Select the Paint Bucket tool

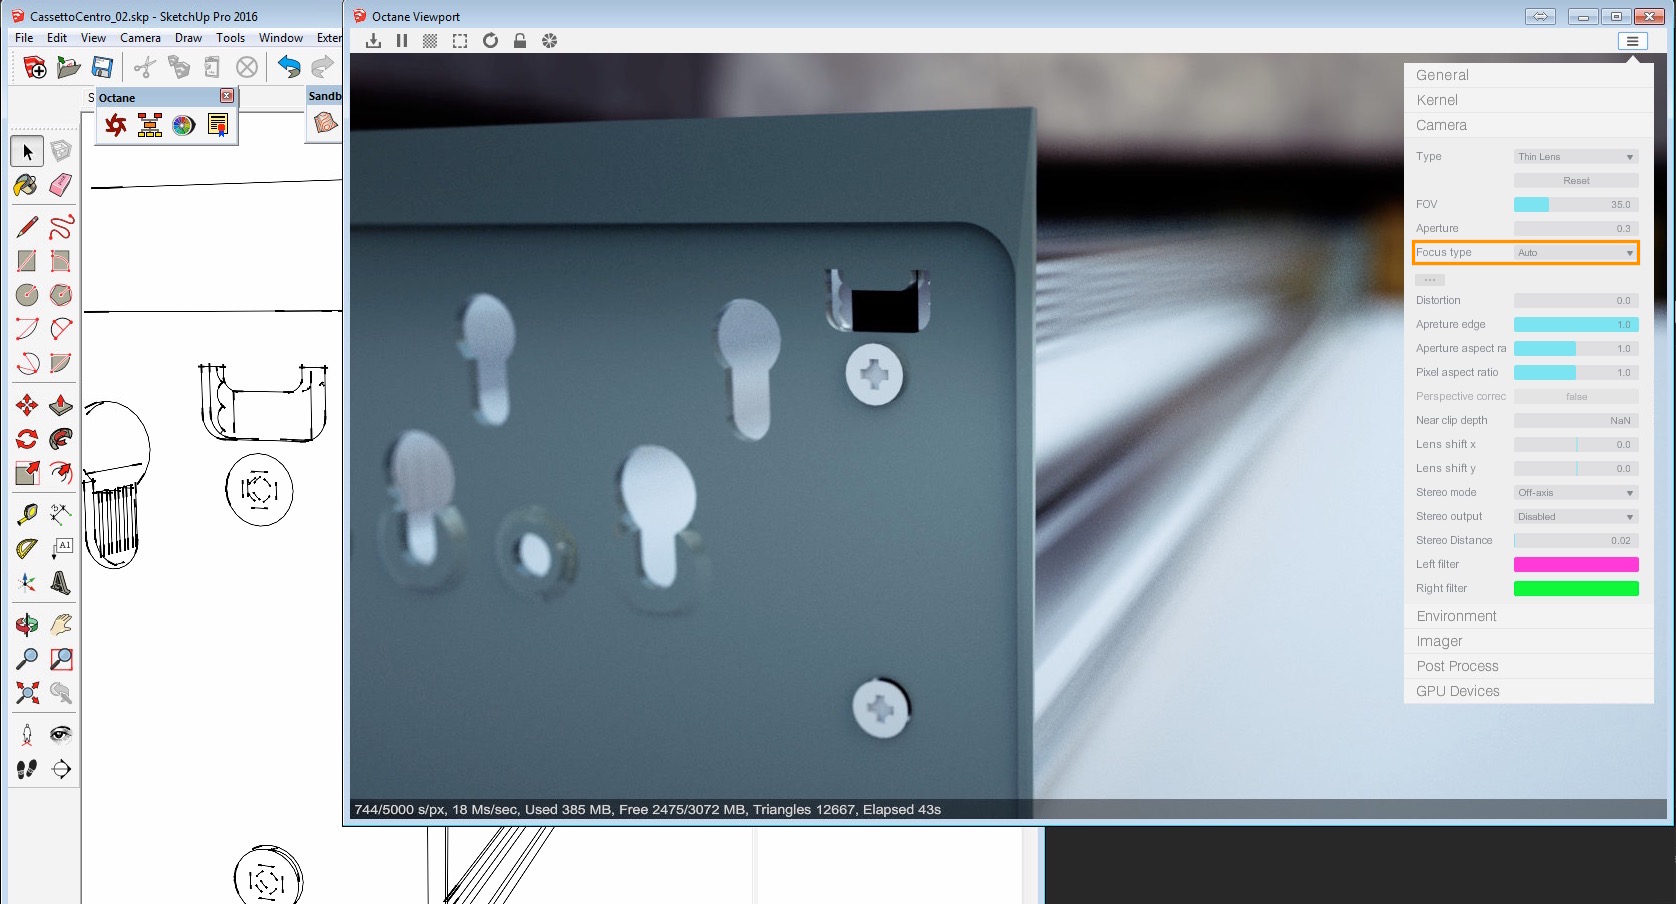[x=27, y=185]
